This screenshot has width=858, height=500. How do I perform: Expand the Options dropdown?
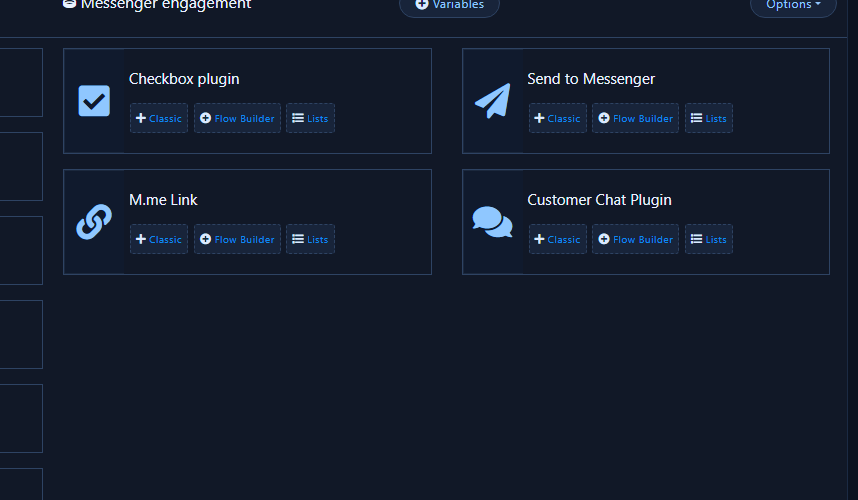(793, 5)
